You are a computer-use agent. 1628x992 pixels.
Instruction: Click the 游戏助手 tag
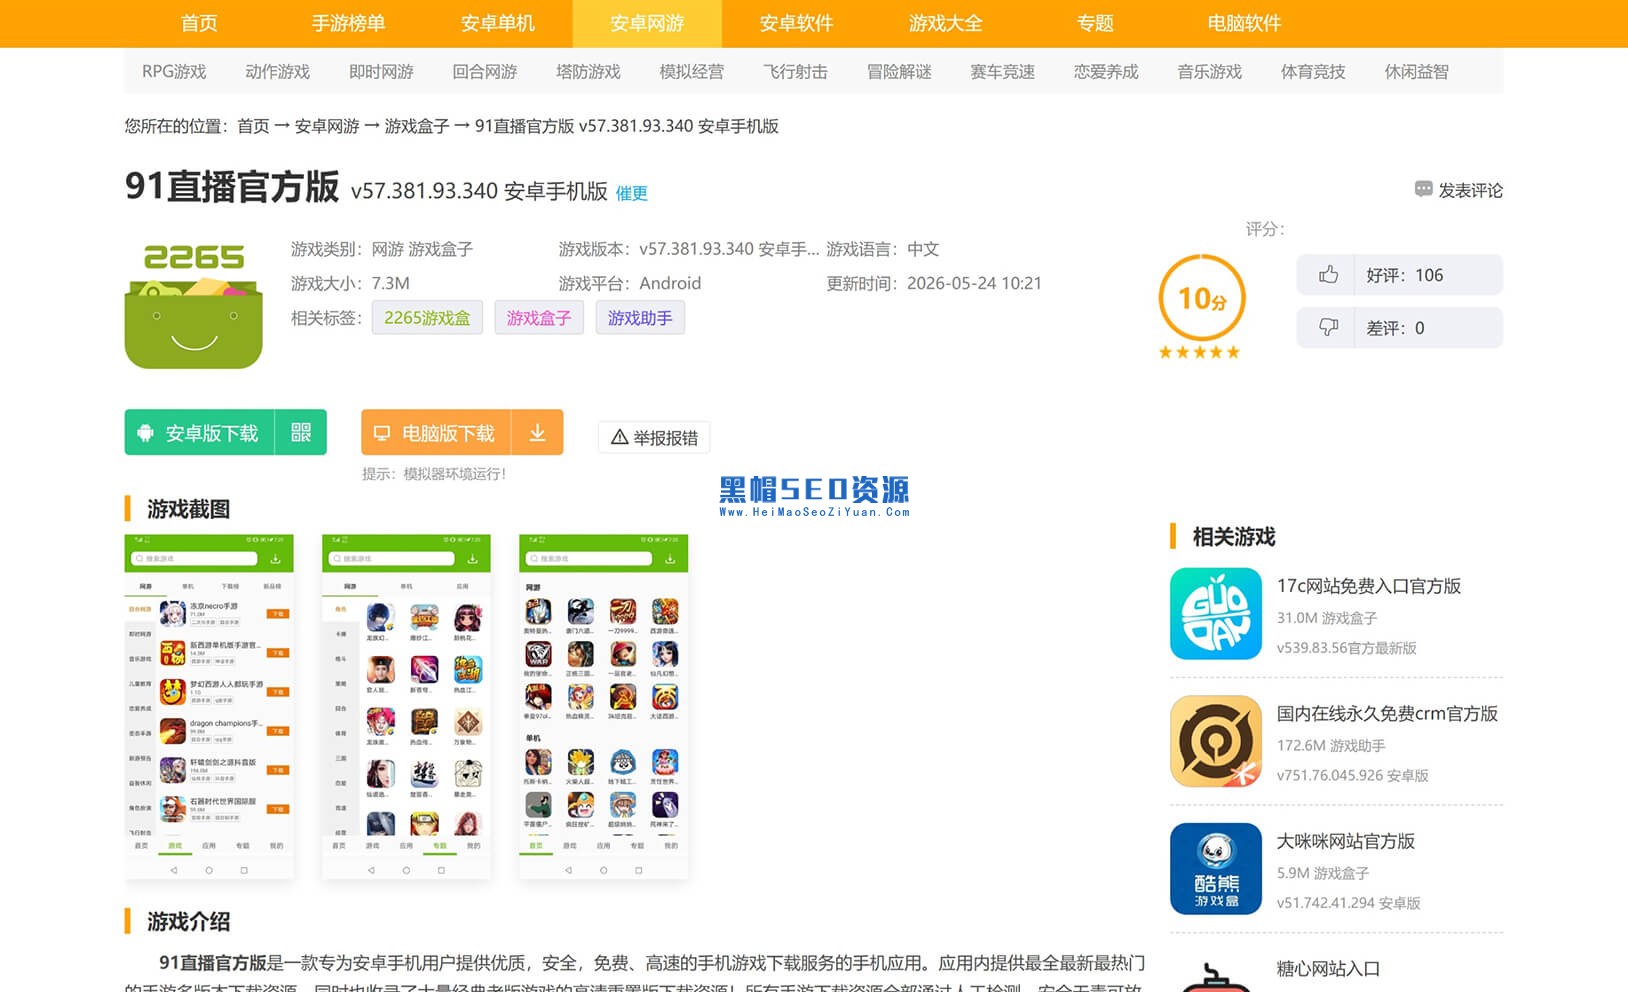(x=640, y=318)
